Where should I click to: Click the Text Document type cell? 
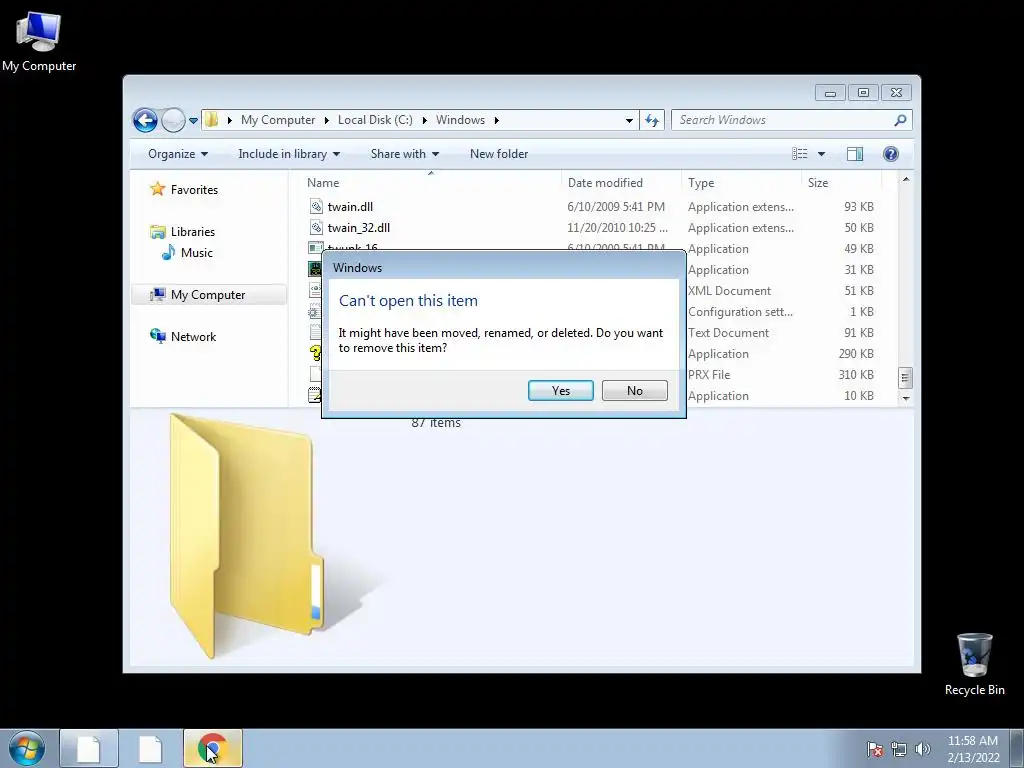728,333
